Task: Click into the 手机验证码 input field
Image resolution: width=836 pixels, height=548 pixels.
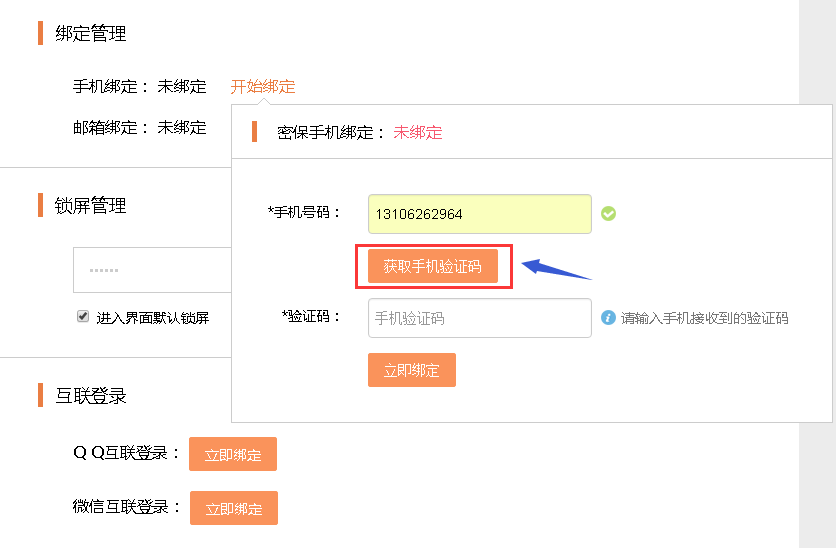Action: tap(479, 318)
